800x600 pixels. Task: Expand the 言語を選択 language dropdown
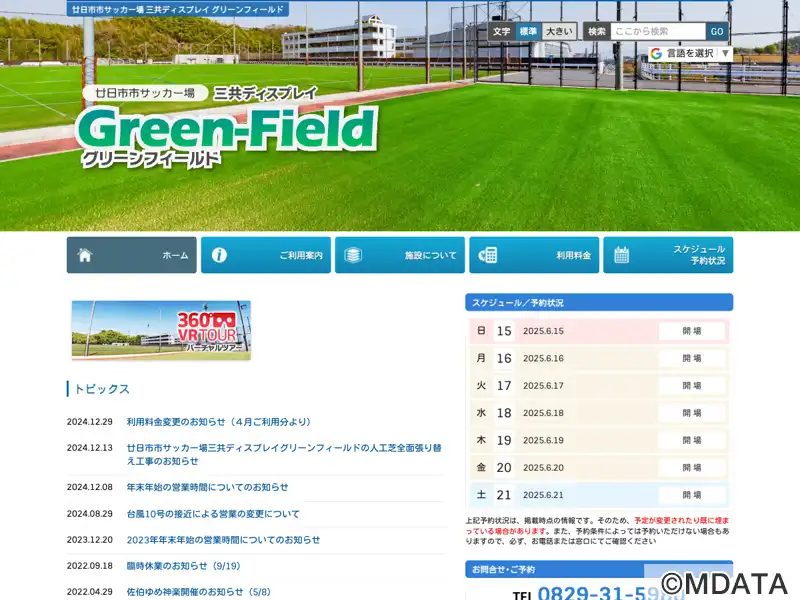click(690, 54)
